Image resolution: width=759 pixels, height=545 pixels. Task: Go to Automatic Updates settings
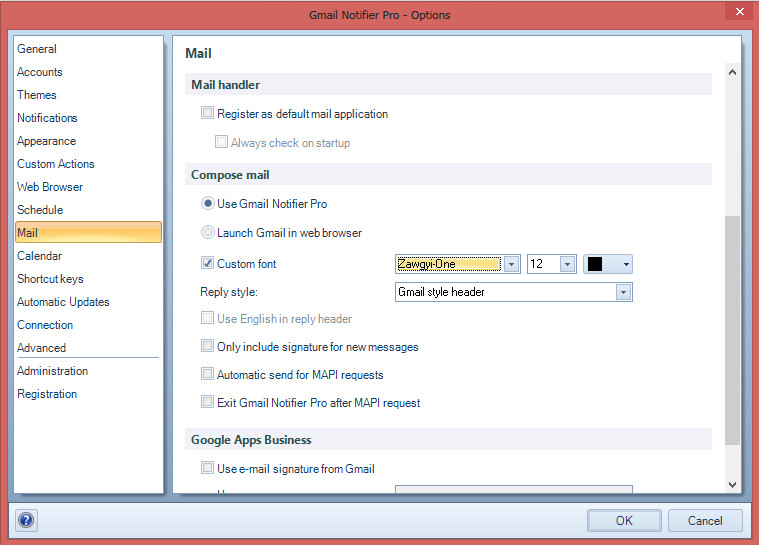pyautogui.click(x=63, y=302)
